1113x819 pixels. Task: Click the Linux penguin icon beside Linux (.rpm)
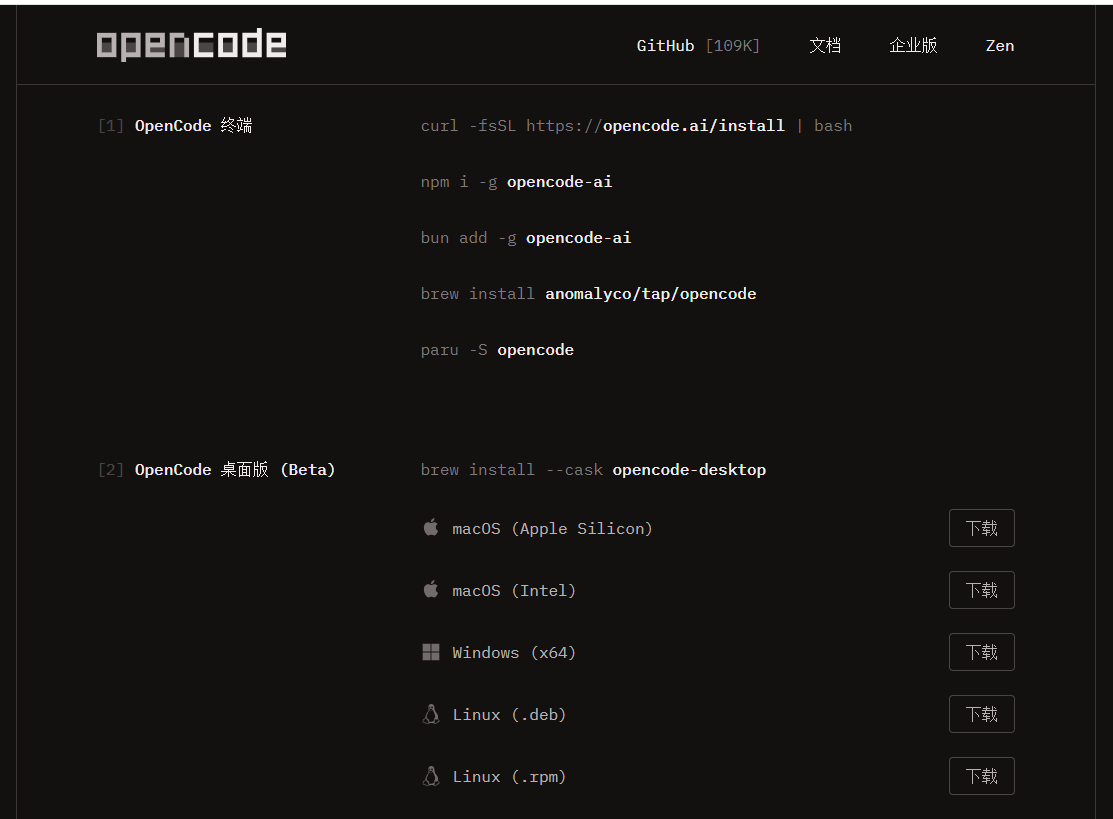[431, 776]
